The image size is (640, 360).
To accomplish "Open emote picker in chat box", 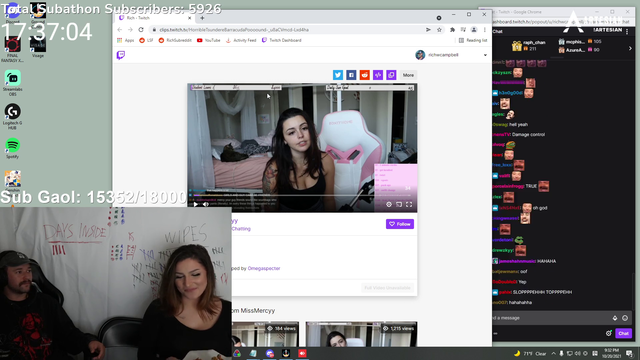I will pyautogui.click(x=625, y=318).
